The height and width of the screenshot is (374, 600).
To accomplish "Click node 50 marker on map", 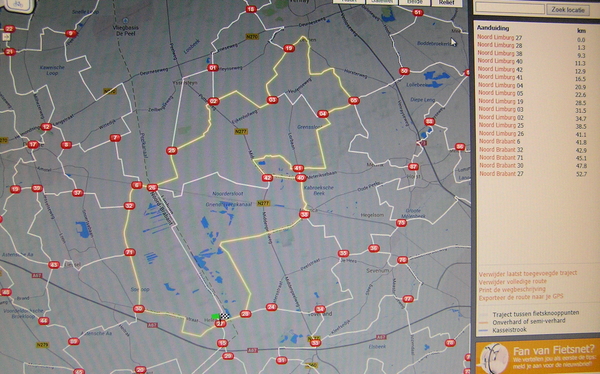I will click(404, 71).
